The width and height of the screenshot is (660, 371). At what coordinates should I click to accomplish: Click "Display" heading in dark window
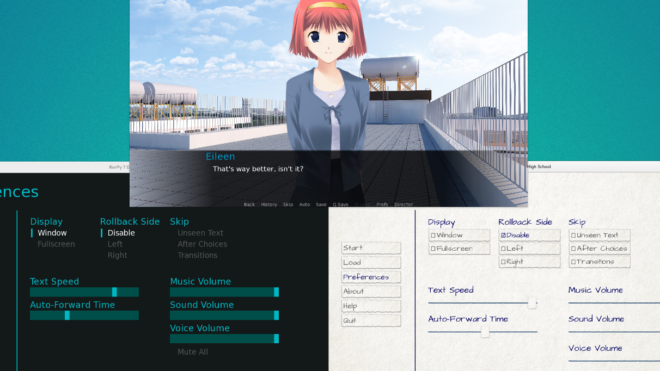[x=46, y=222]
